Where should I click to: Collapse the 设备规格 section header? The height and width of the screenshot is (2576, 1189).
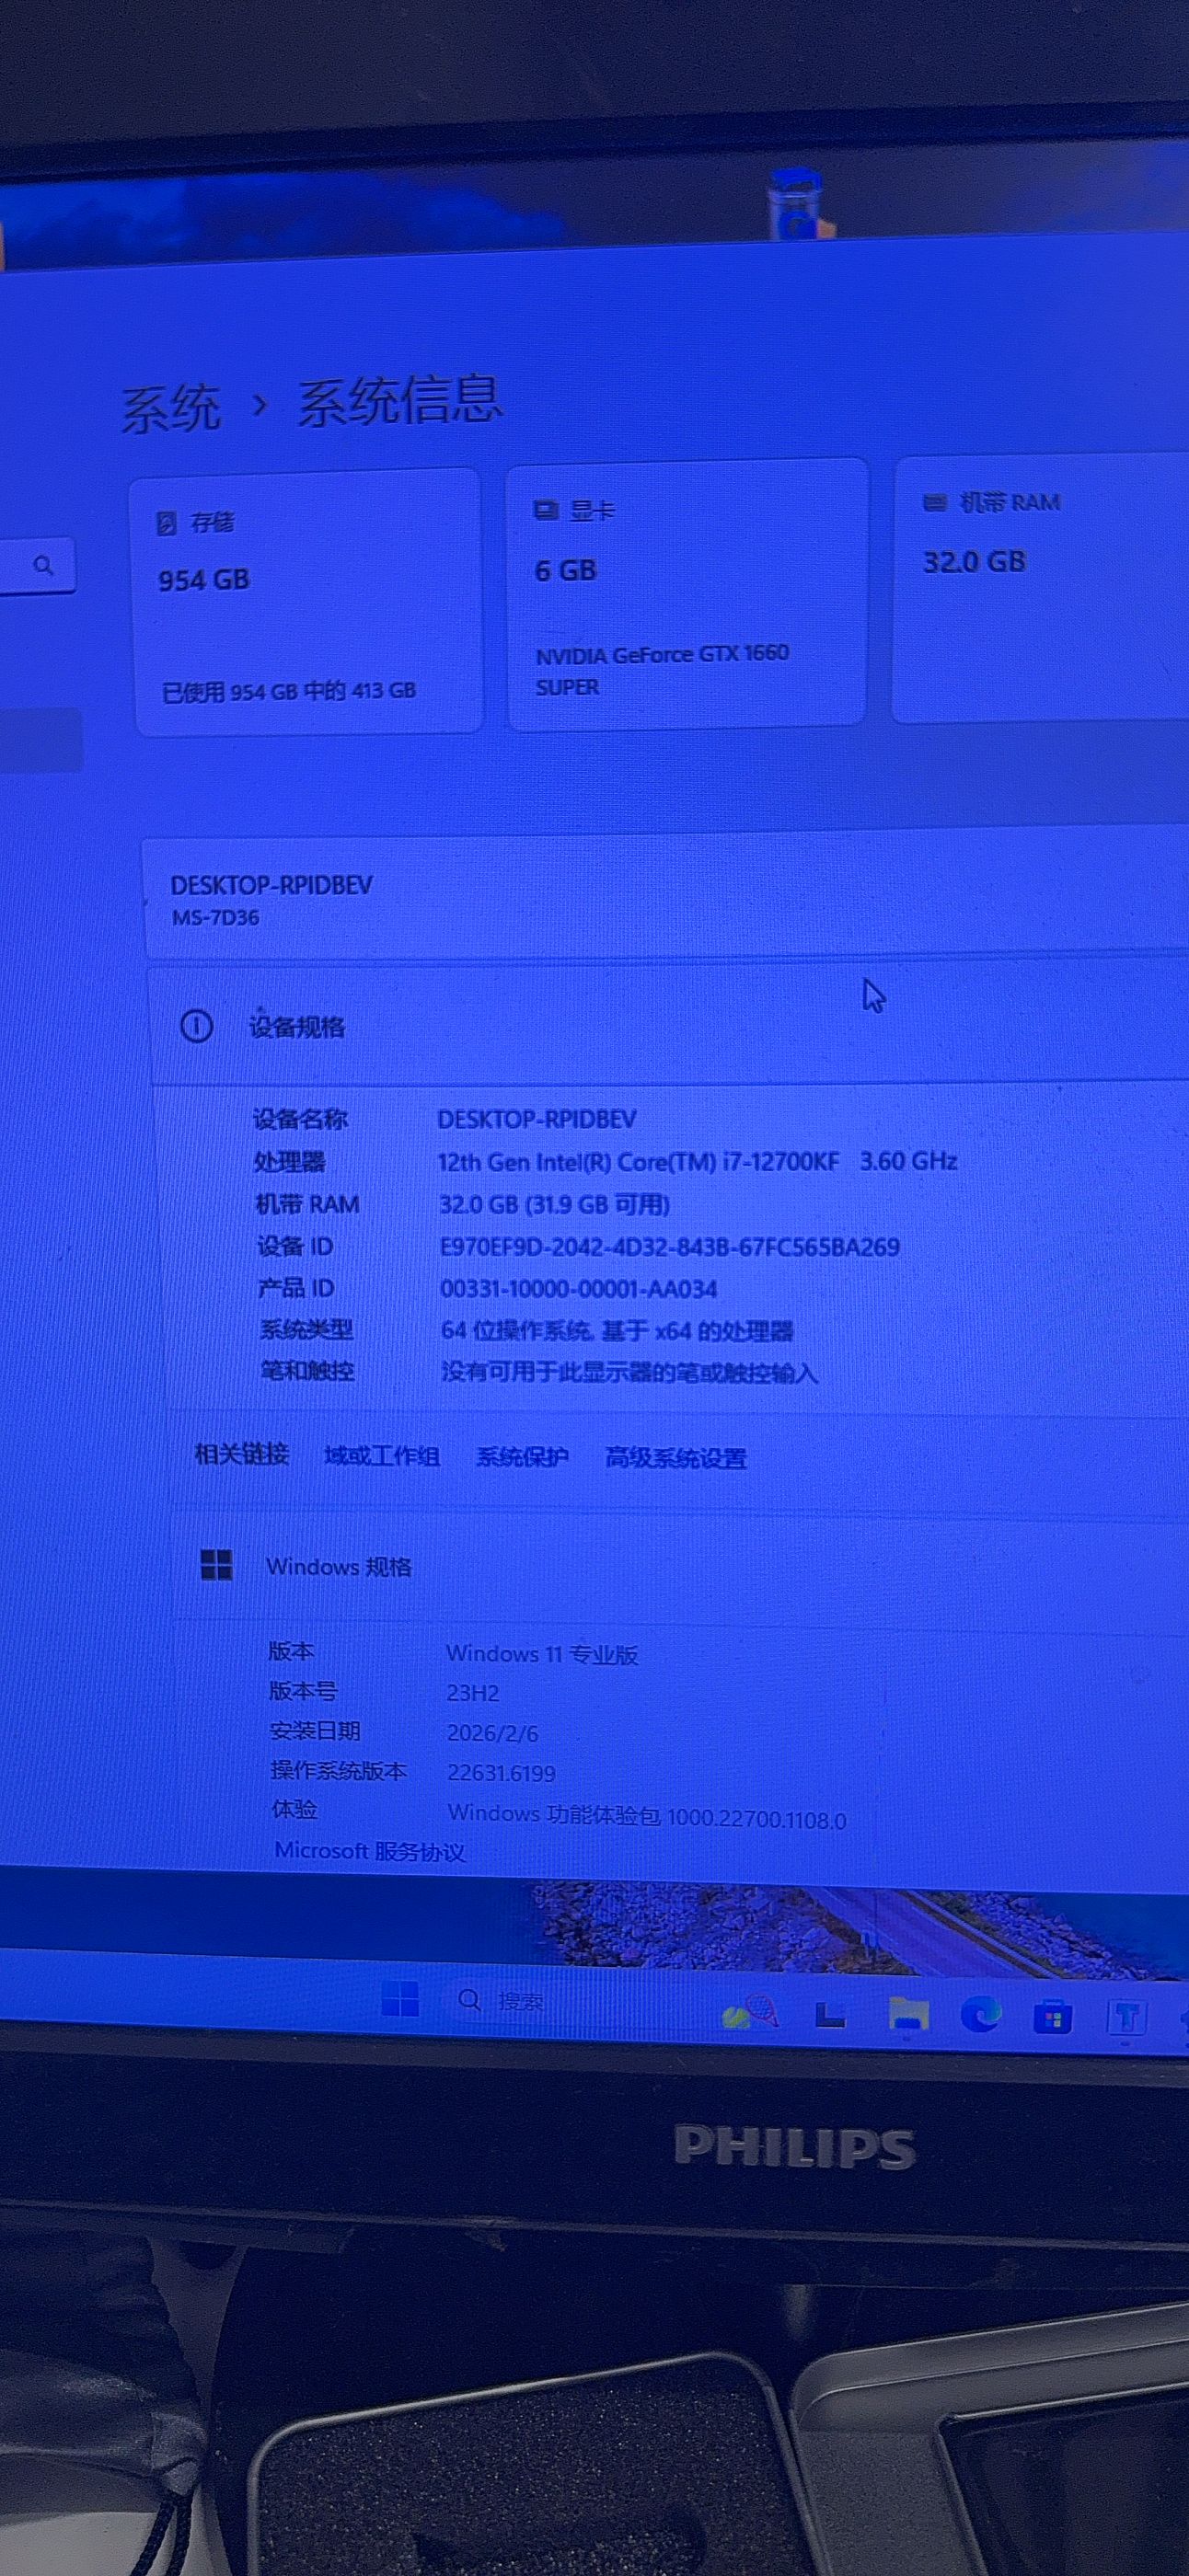[669, 1025]
